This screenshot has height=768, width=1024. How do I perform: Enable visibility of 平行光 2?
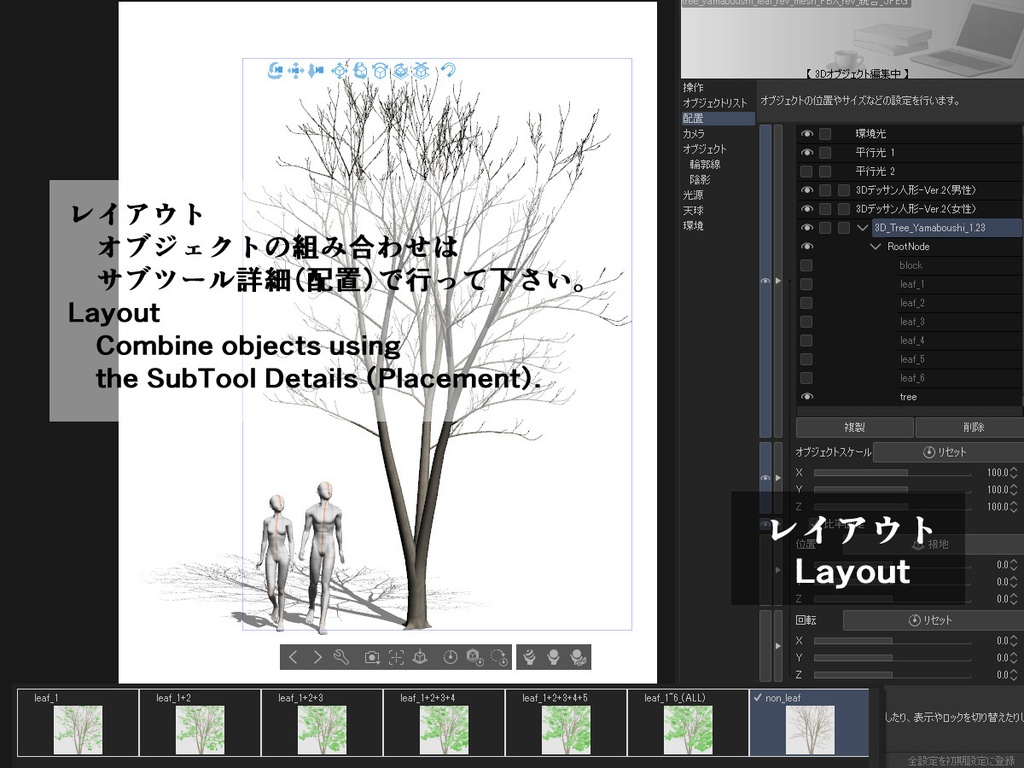[x=807, y=171]
